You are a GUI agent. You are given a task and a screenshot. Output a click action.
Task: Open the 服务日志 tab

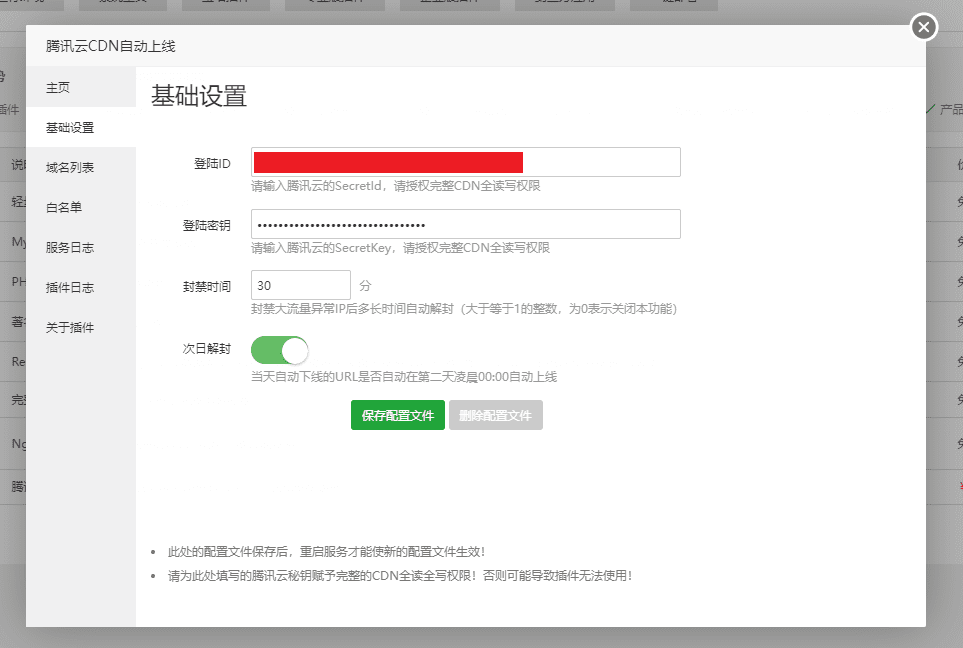pos(81,247)
